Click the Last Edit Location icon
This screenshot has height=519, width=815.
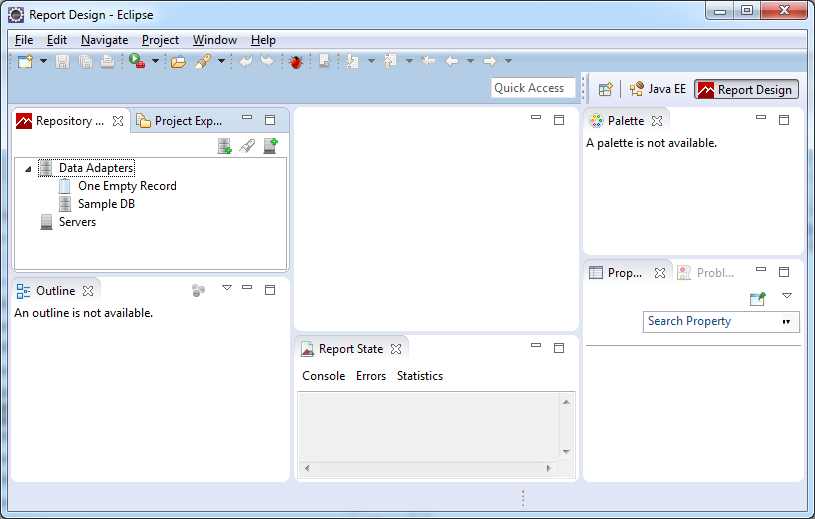coord(428,61)
